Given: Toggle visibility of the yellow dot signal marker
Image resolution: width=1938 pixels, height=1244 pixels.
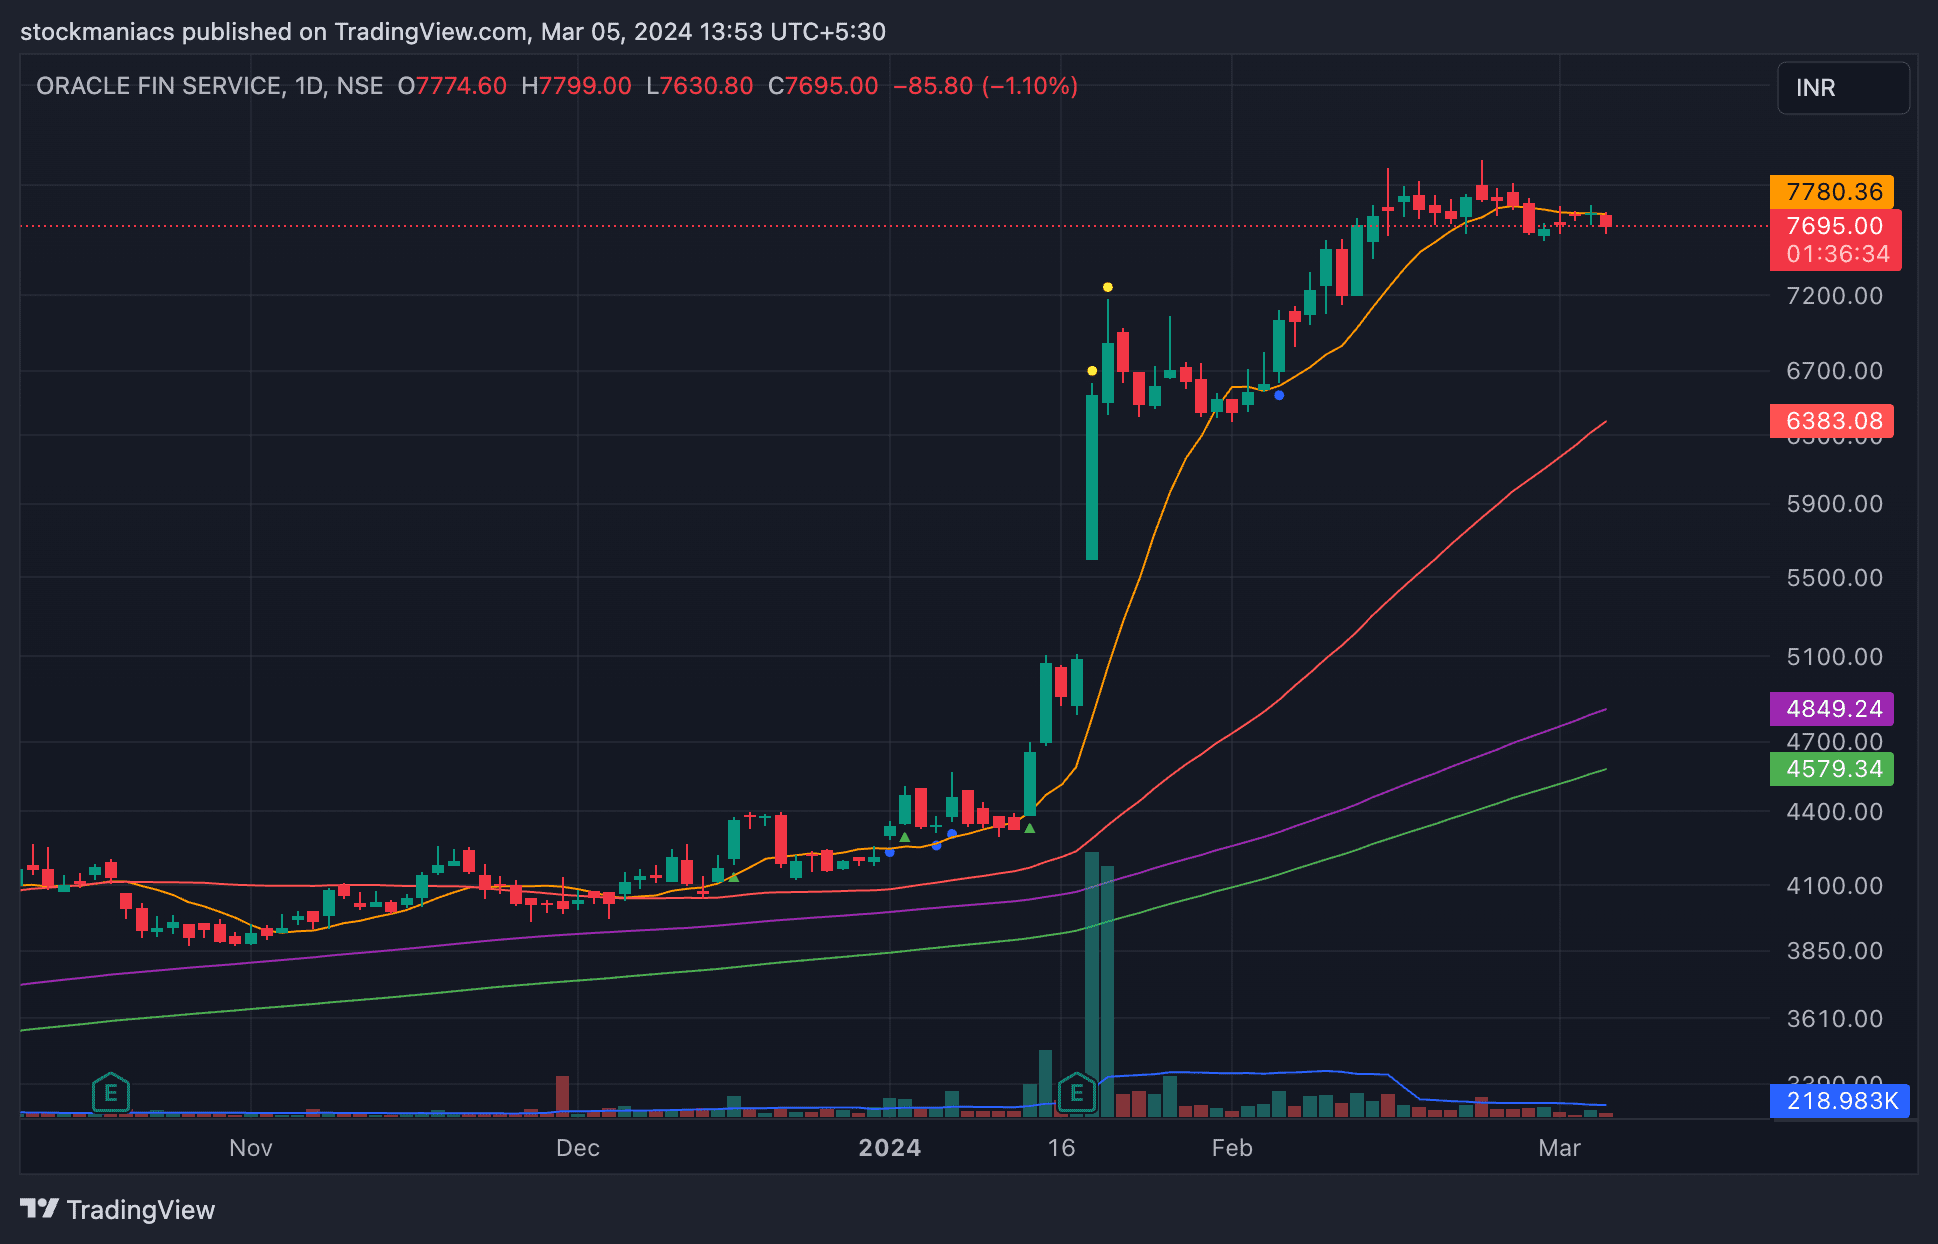Looking at the screenshot, I should point(1107,286).
